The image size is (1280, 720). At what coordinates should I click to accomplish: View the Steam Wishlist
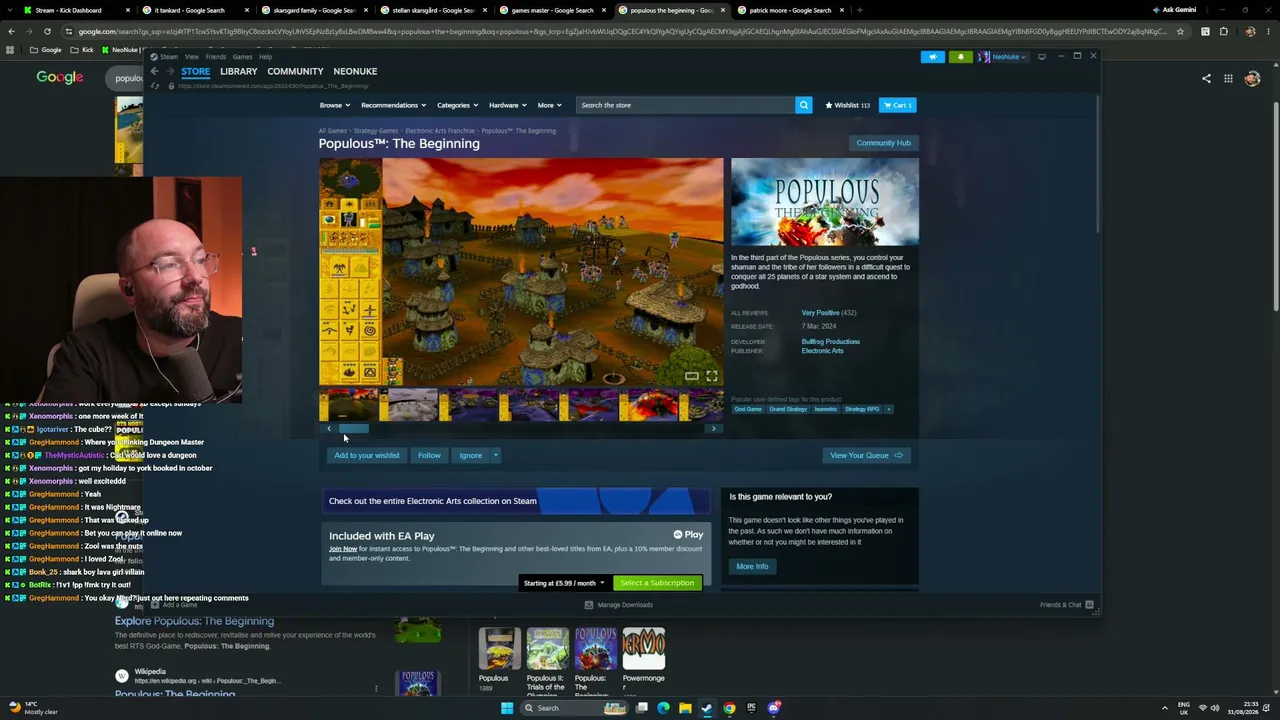pos(847,105)
